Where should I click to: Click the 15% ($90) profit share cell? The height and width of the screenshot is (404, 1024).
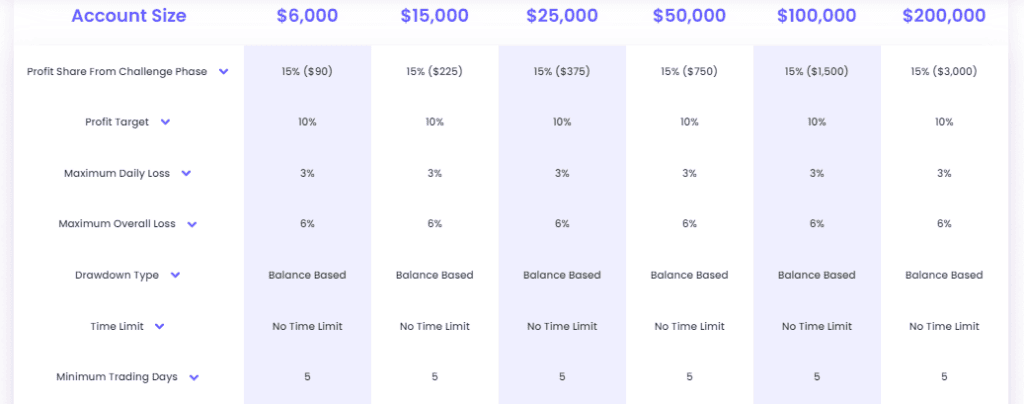(307, 71)
